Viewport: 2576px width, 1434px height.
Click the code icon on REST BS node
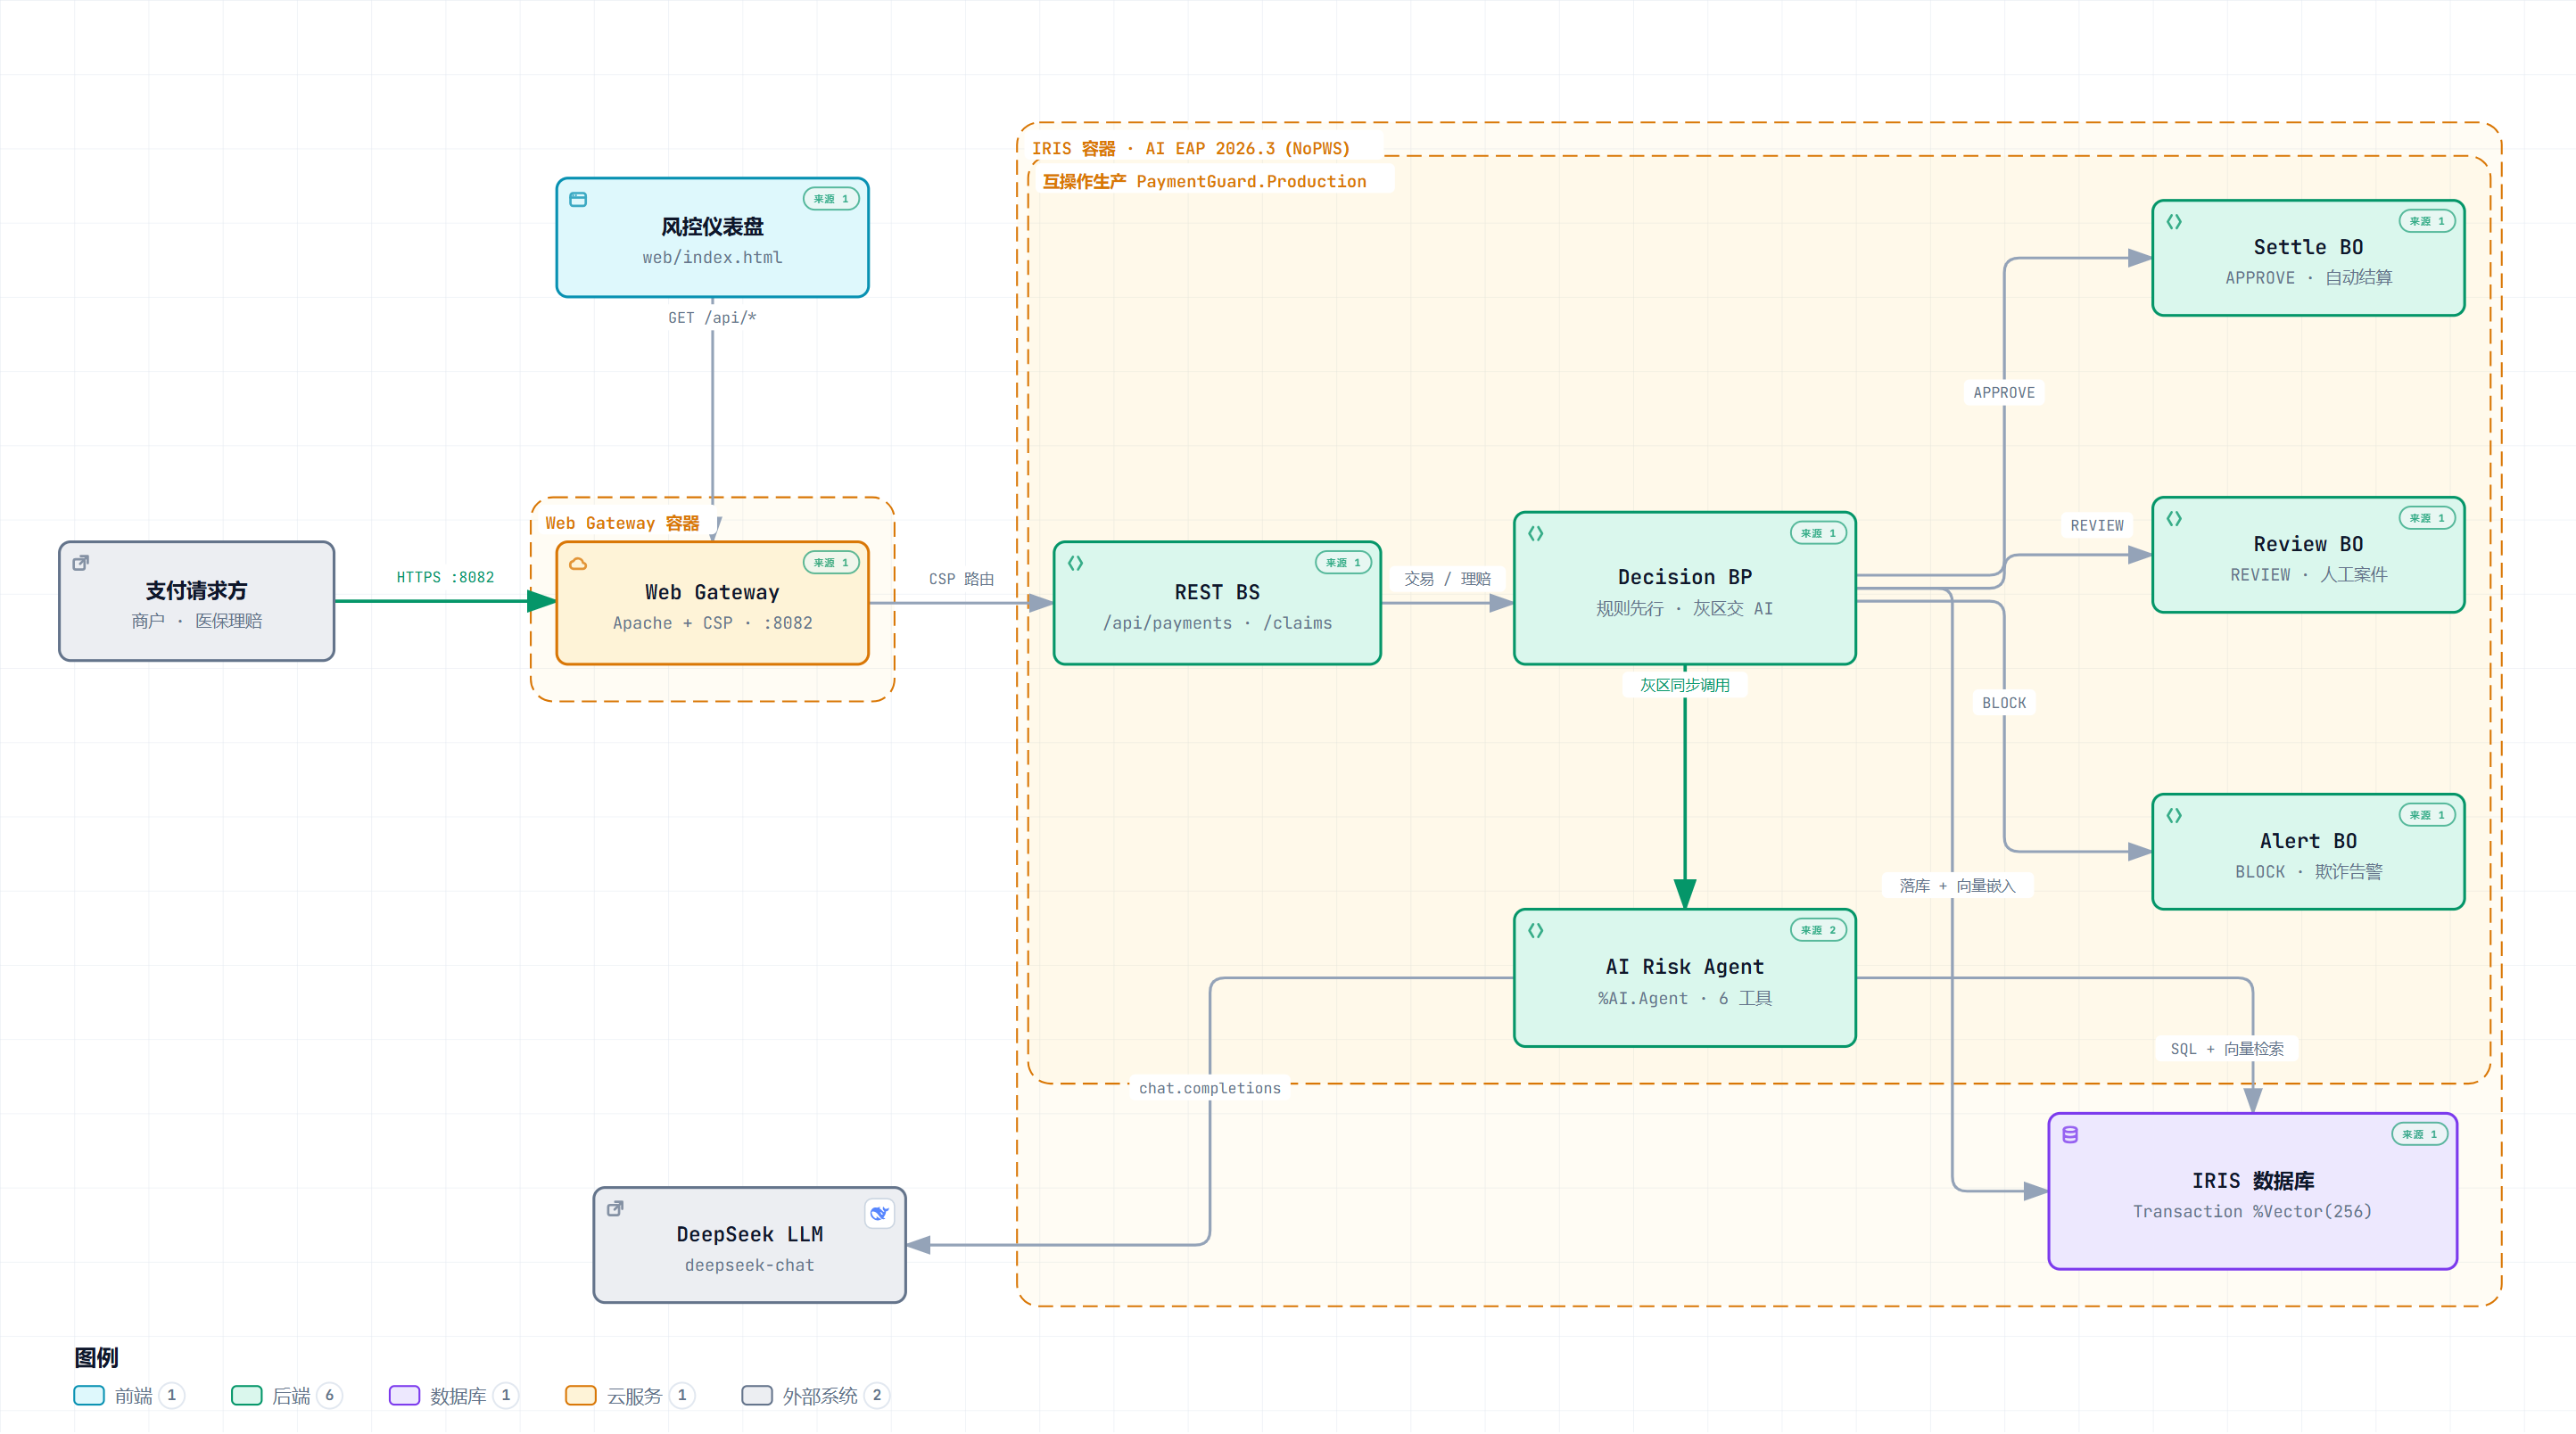click(x=1075, y=563)
